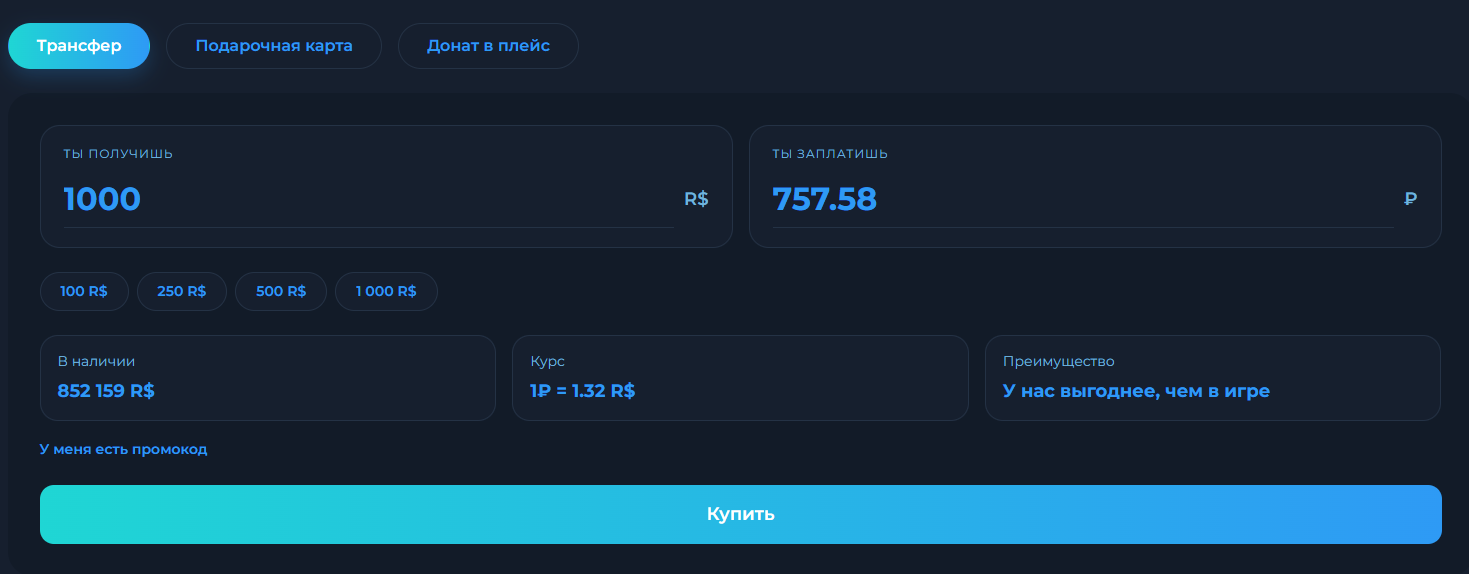Choose the 100 R$ preset
Image resolution: width=1469 pixels, height=574 pixels.
pos(84,292)
